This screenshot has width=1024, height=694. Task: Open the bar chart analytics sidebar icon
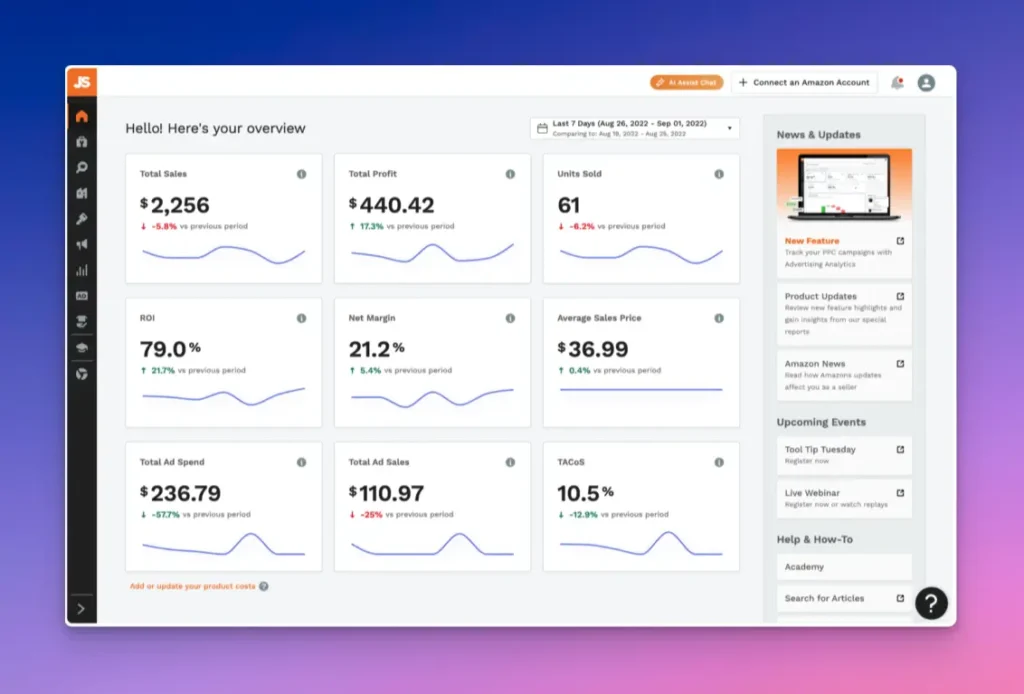pyautogui.click(x=82, y=270)
